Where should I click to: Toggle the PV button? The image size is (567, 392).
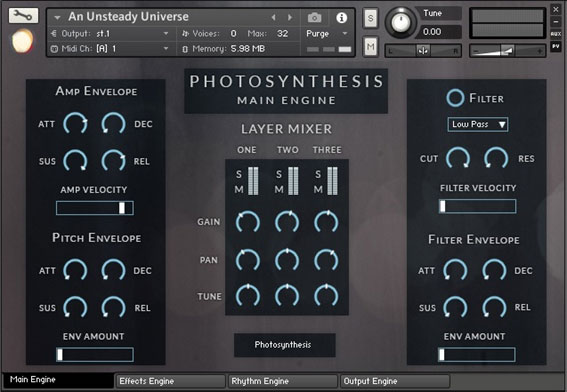tap(555, 46)
